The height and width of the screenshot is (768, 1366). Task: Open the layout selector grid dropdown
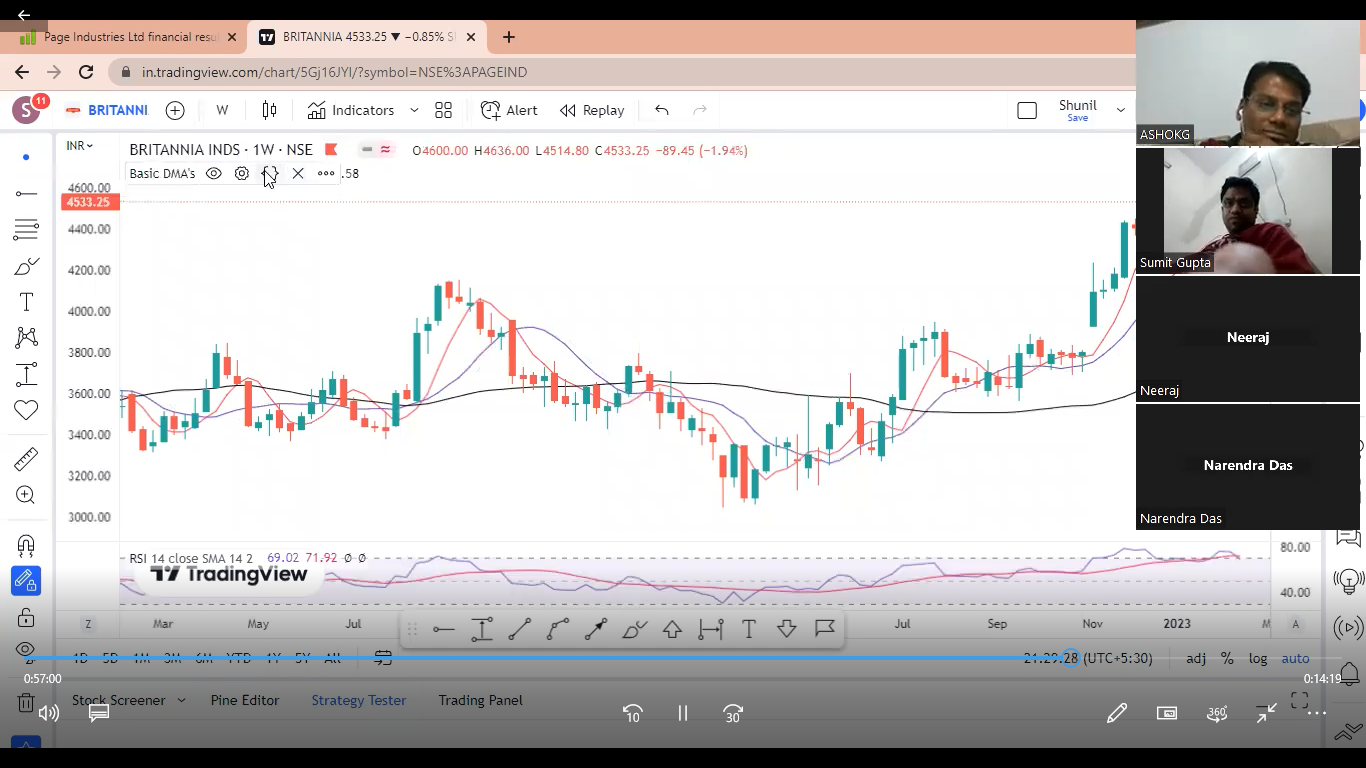(443, 110)
